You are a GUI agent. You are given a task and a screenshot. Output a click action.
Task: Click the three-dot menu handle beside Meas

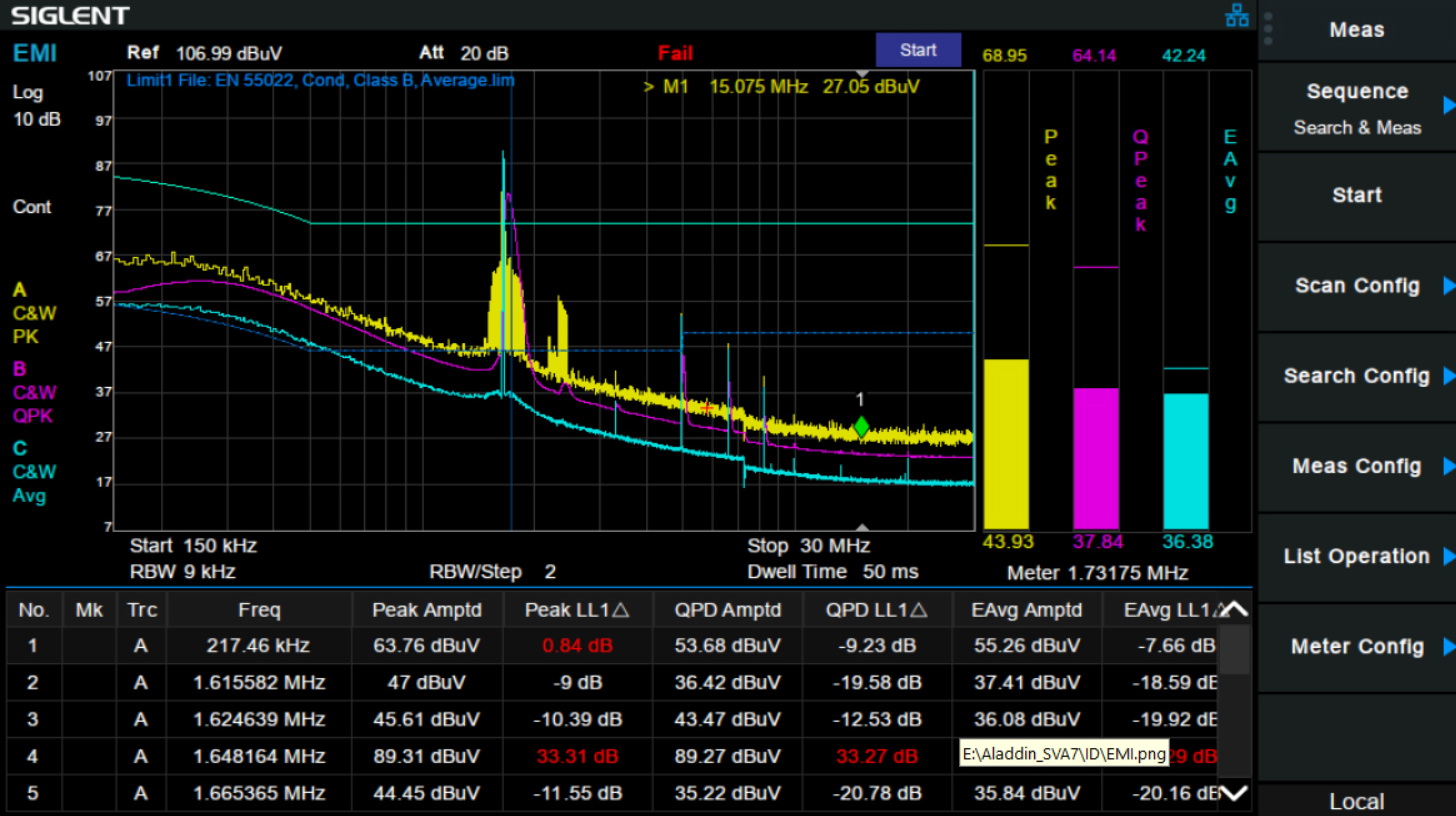point(1268,30)
